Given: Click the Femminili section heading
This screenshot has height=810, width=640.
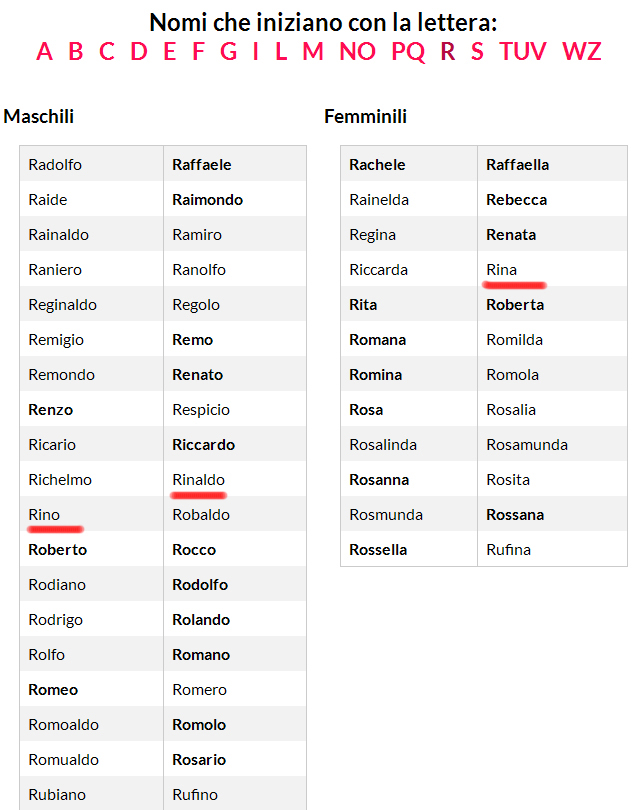Looking at the screenshot, I should [x=365, y=117].
